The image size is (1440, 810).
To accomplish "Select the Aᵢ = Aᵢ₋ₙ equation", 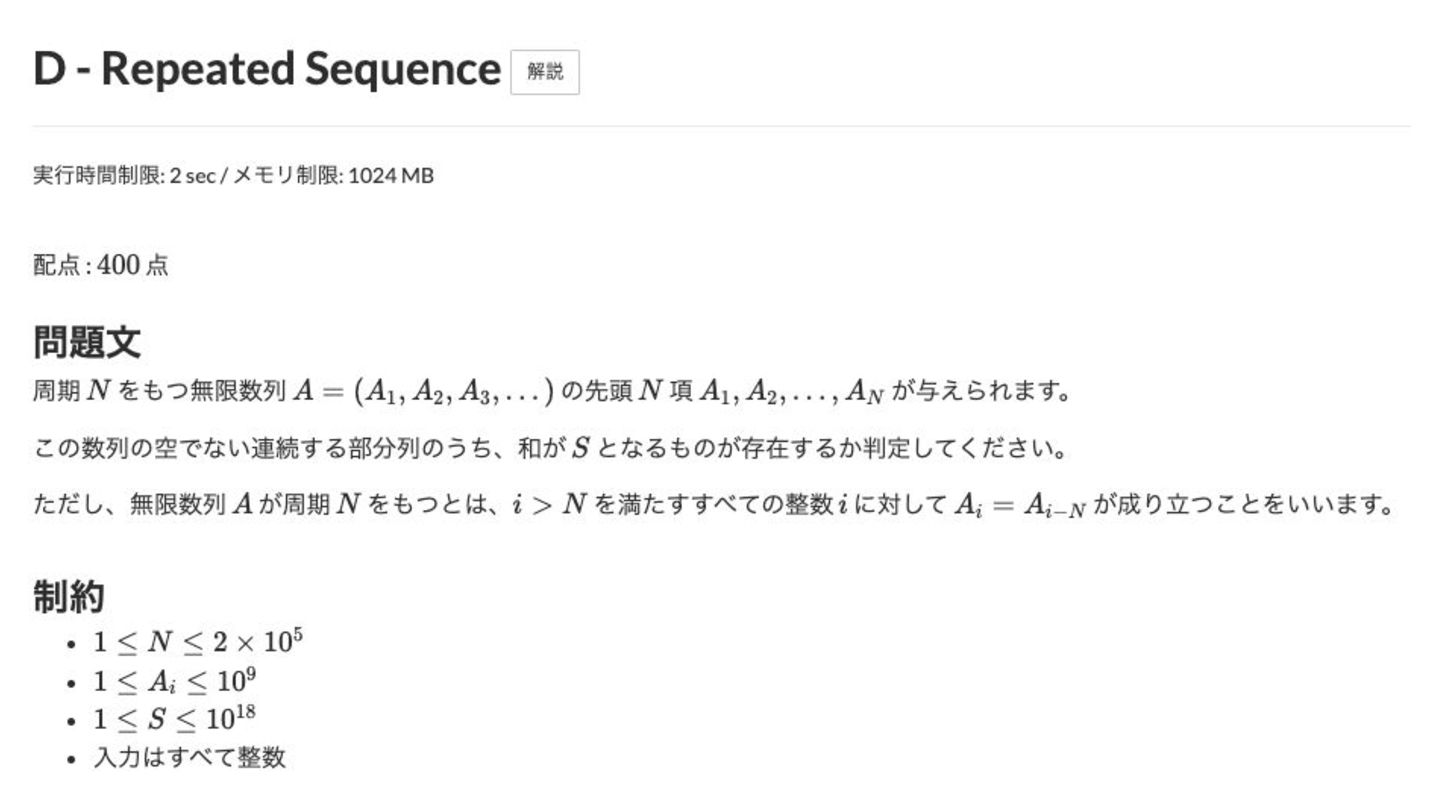I will coord(1019,505).
